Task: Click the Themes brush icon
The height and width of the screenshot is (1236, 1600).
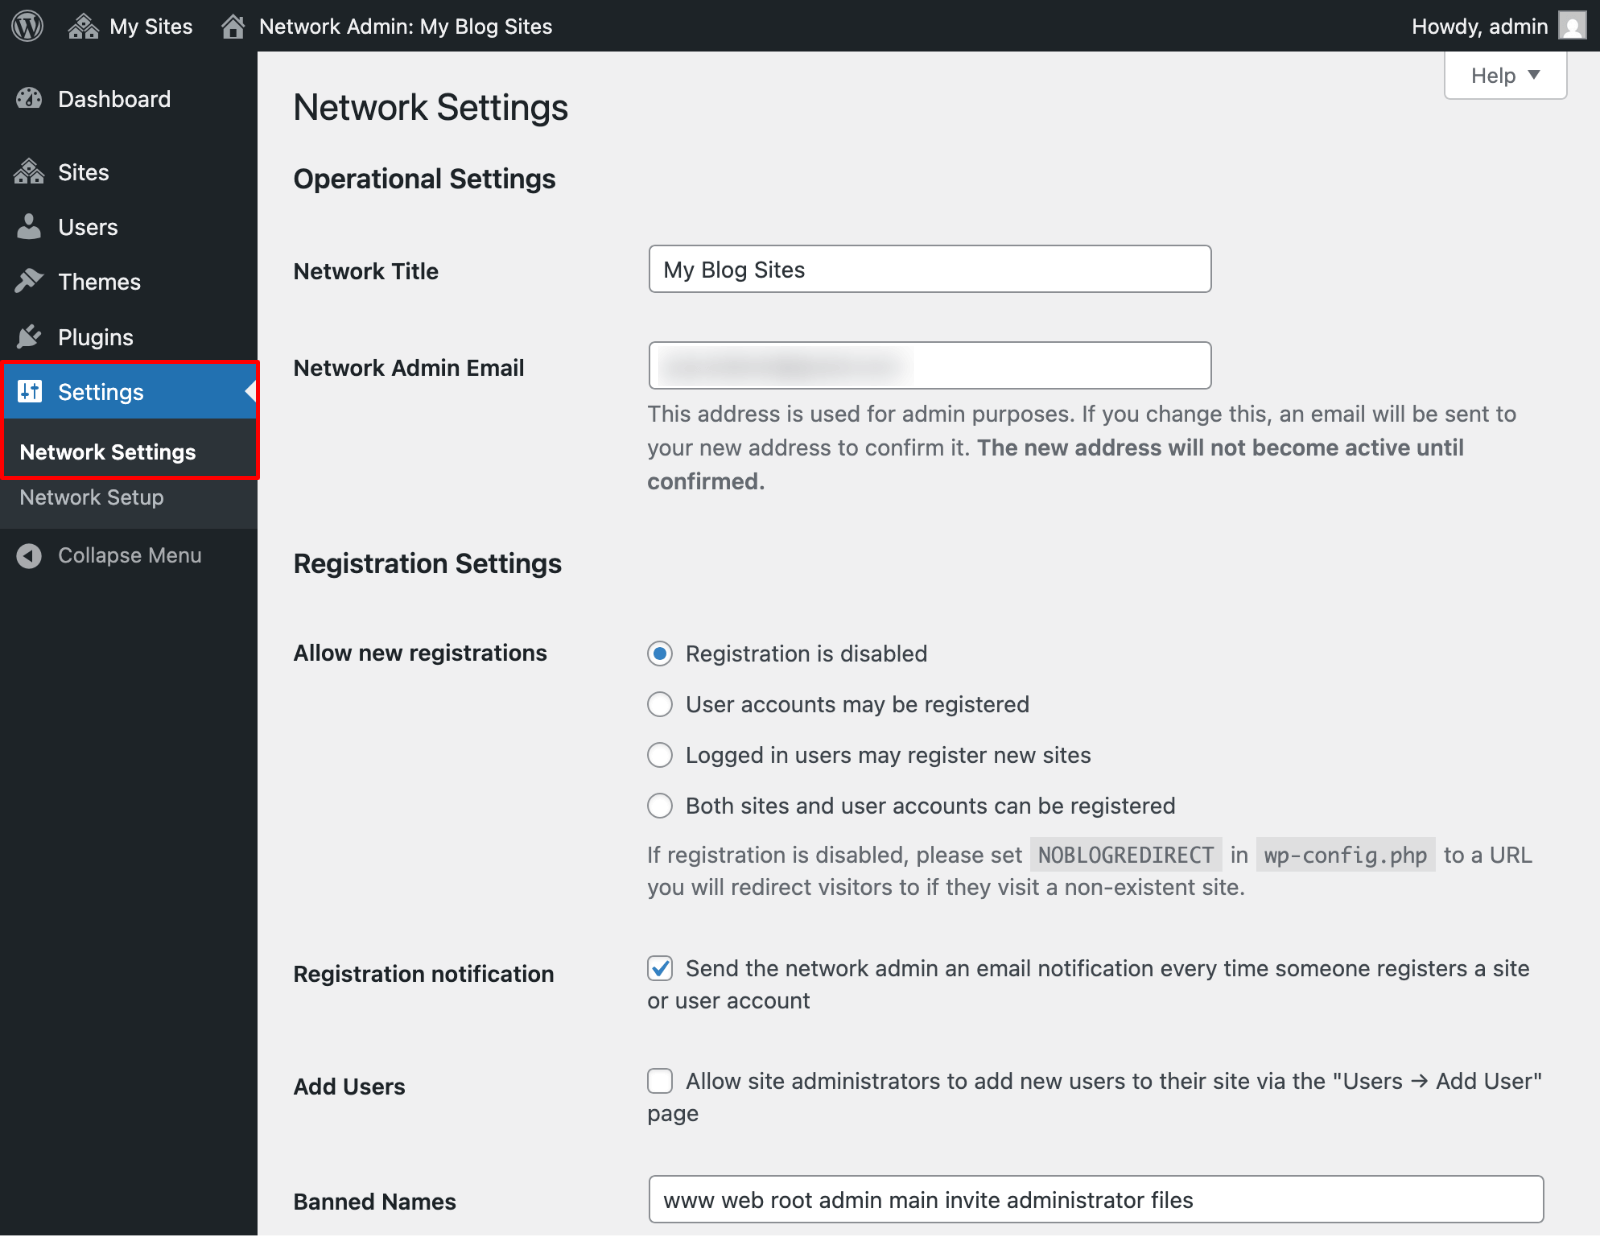Action: (29, 281)
